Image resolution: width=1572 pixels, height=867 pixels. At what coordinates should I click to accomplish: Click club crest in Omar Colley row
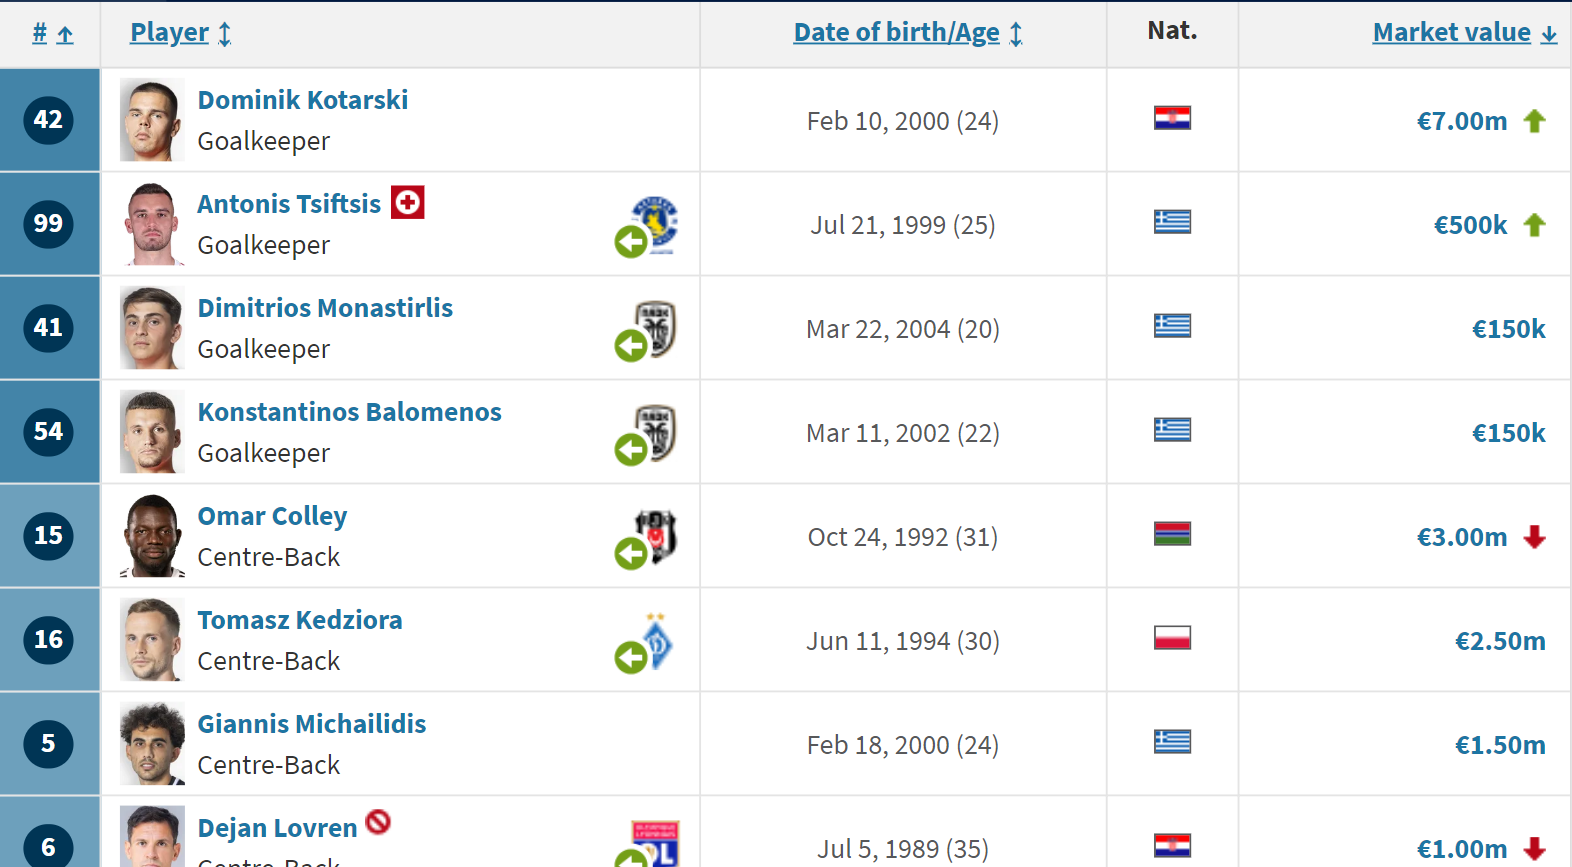(656, 535)
